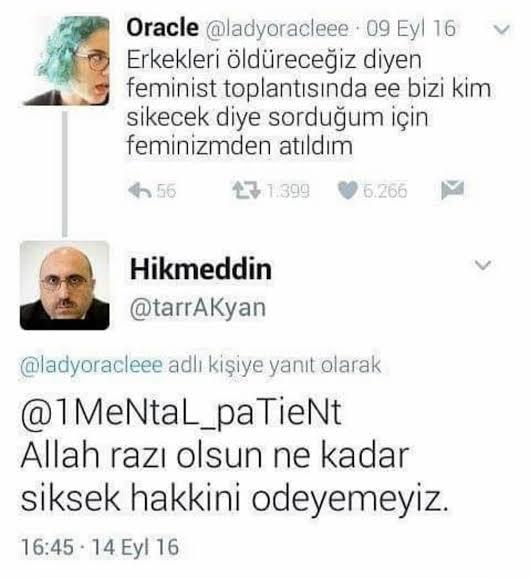531x578 pixels.
Task: Click the 16:45 · 14 Eyl 16 timestamp
Action: click(100, 547)
